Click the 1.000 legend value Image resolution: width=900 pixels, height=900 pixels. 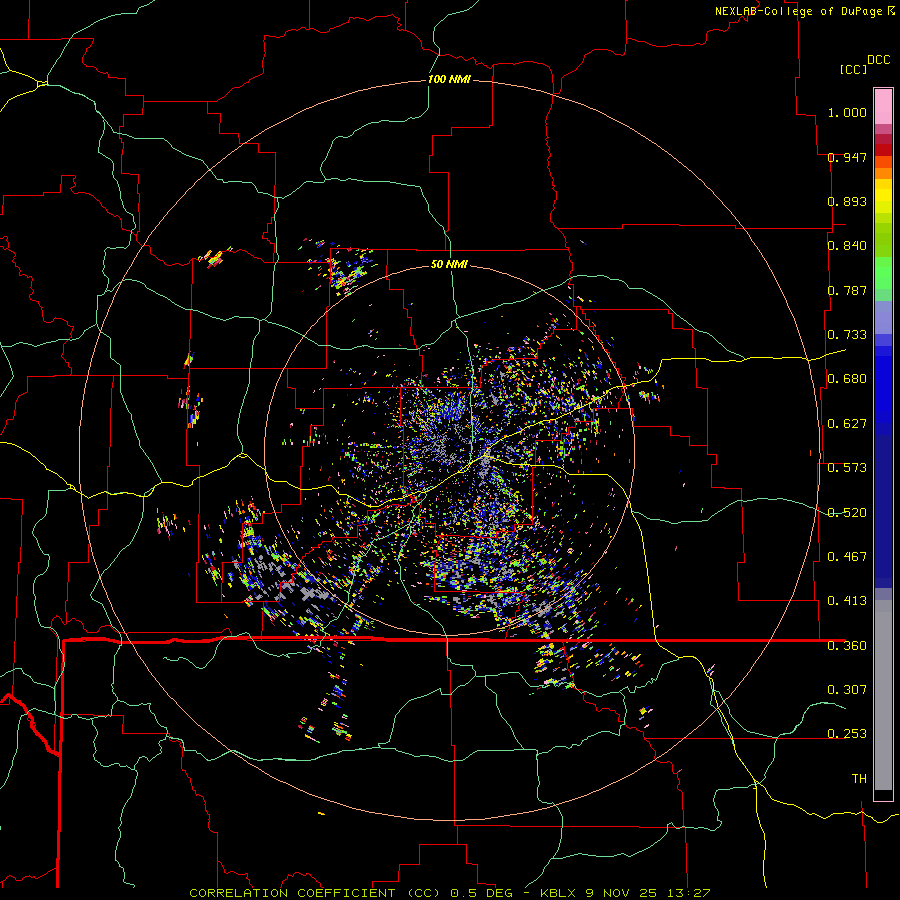coord(847,112)
